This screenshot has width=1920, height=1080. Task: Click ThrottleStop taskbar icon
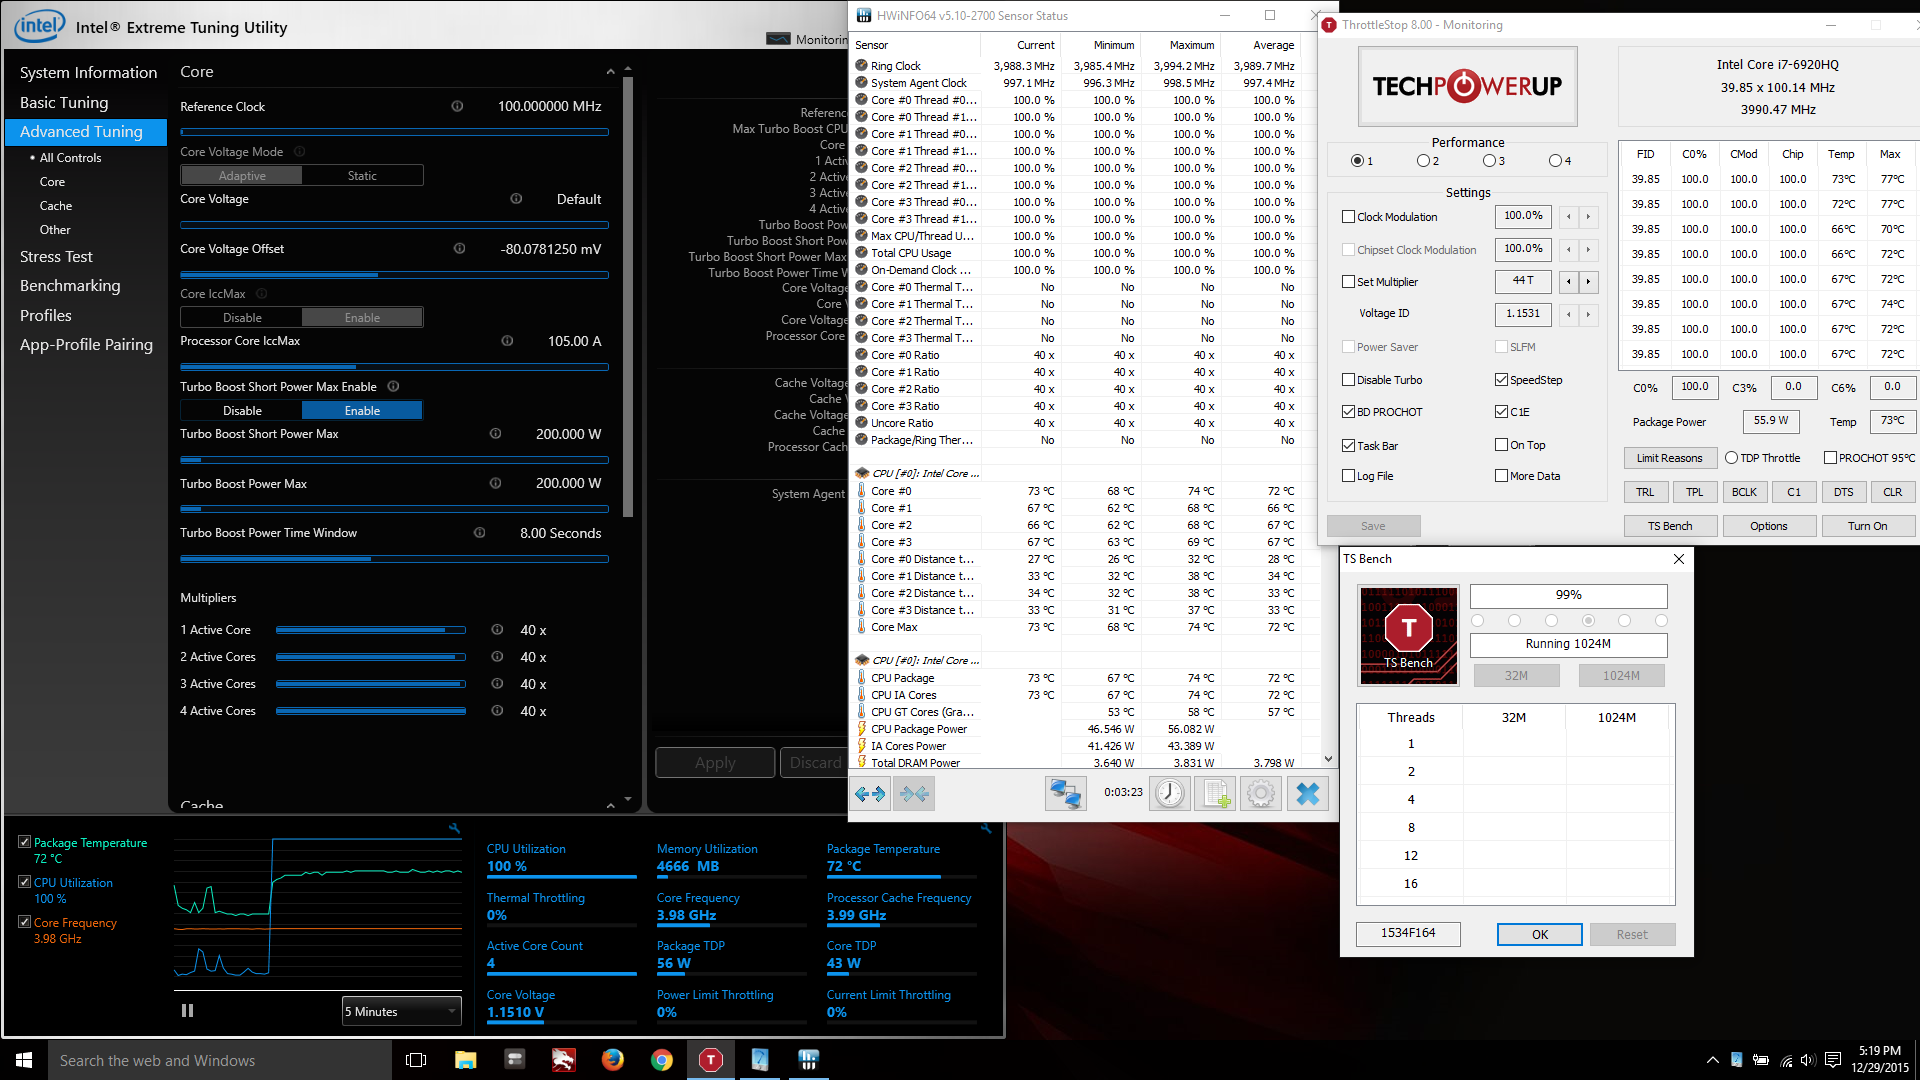710,1060
